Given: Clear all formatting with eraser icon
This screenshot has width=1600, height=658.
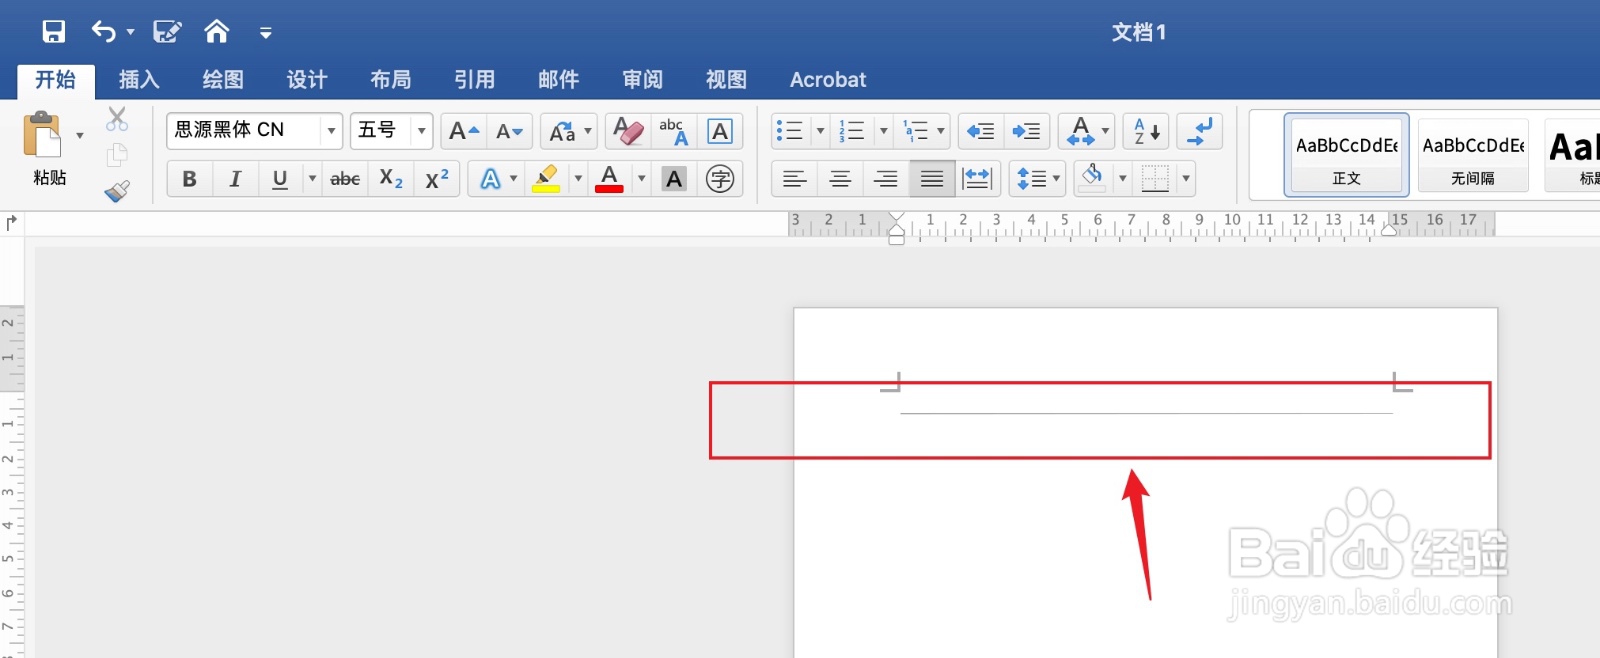Looking at the screenshot, I should (628, 131).
